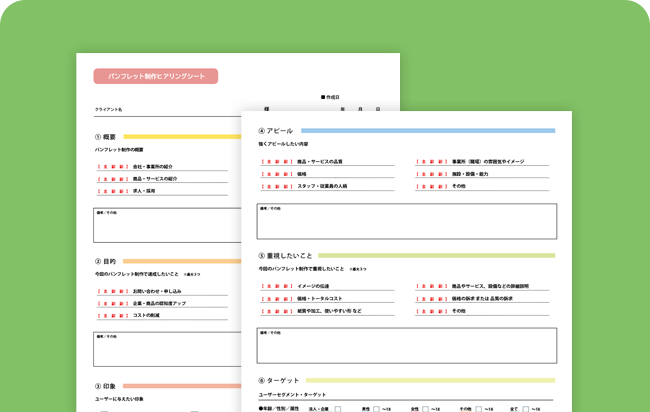Viewport: 650px width, 412px height.
Task: Select the bracket box beside 企業・商品の認知度アップ
Action: [x=112, y=303]
